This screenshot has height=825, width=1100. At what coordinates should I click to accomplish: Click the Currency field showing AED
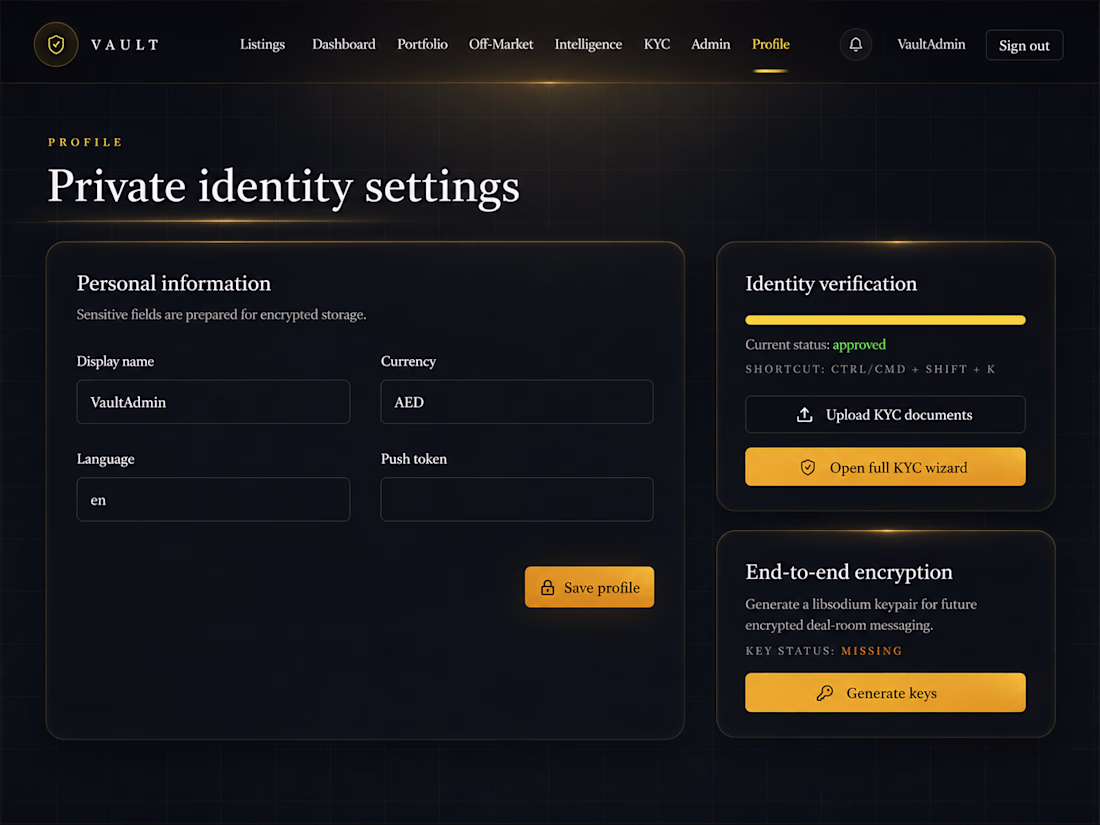[x=516, y=402]
